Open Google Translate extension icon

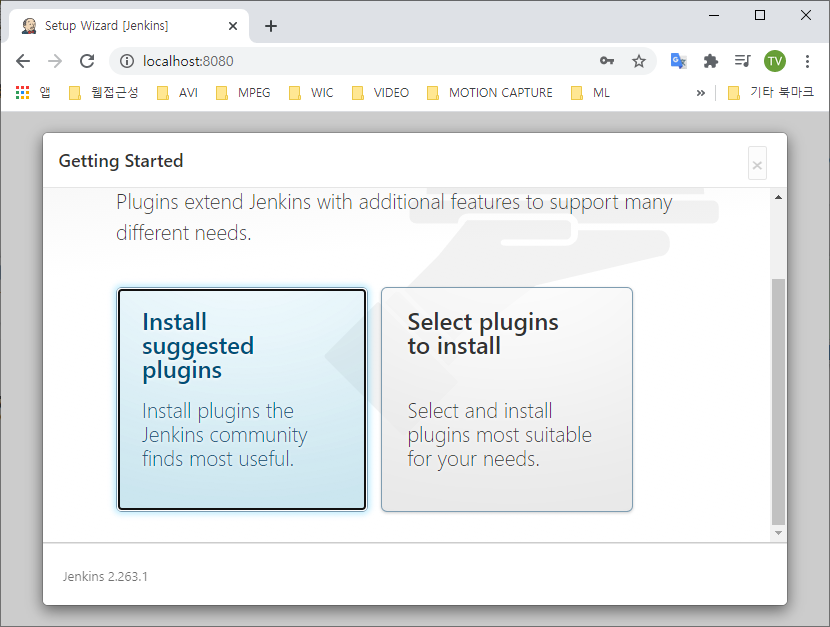point(678,61)
